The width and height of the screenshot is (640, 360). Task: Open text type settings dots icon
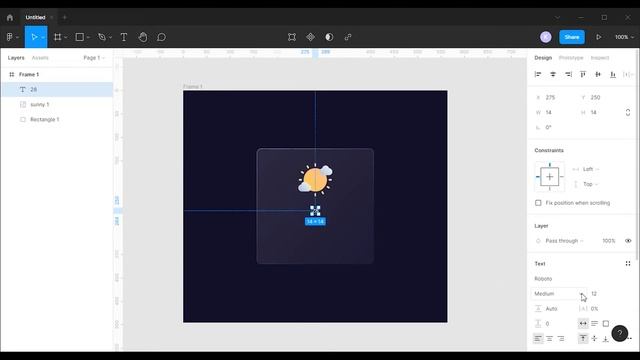628,264
